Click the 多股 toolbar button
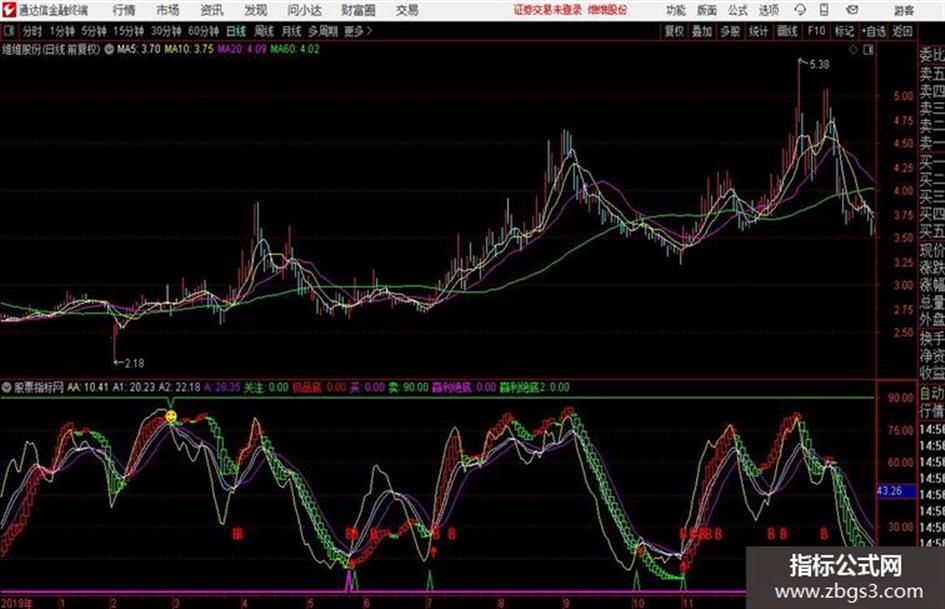 tap(730, 31)
